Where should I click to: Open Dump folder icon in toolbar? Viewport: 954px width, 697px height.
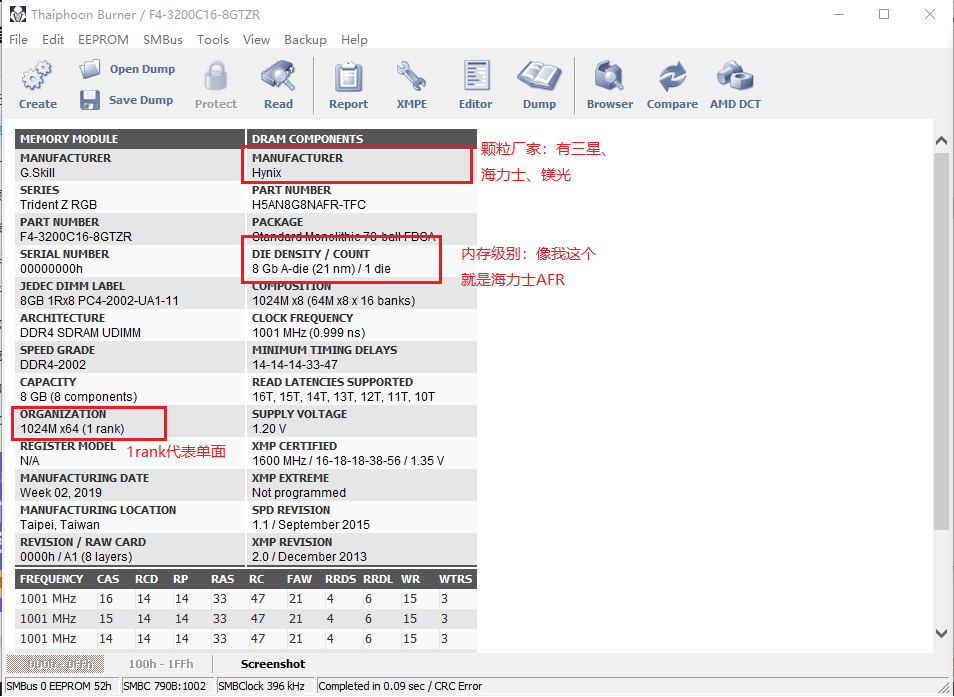click(91, 69)
